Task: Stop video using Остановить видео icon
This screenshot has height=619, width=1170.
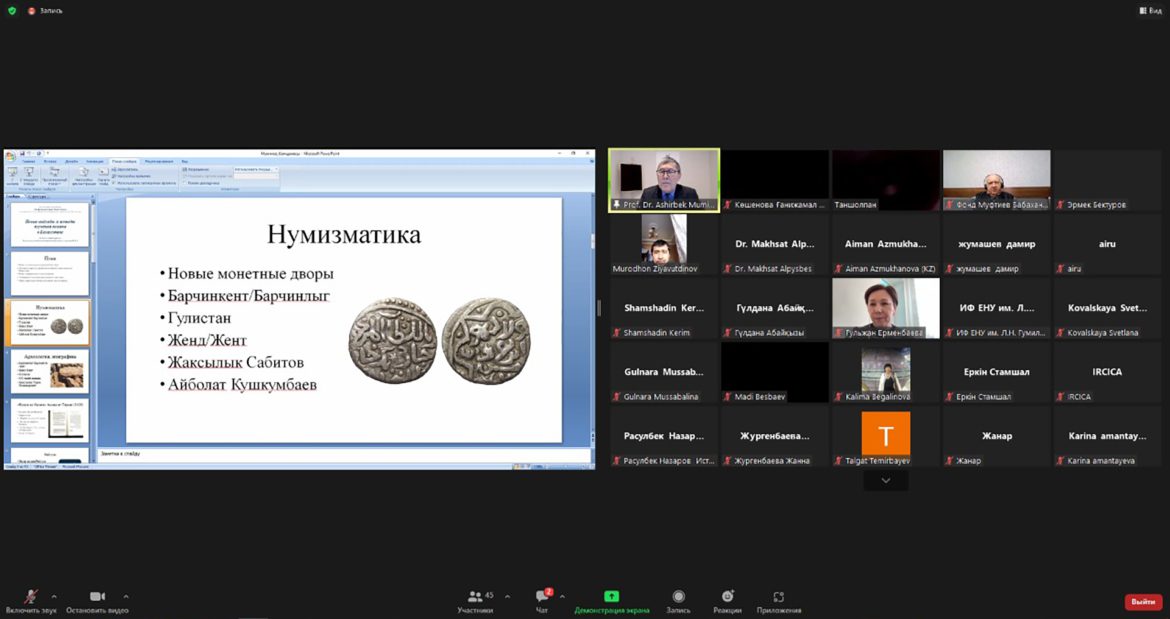Action: pyautogui.click(x=97, y=596)
